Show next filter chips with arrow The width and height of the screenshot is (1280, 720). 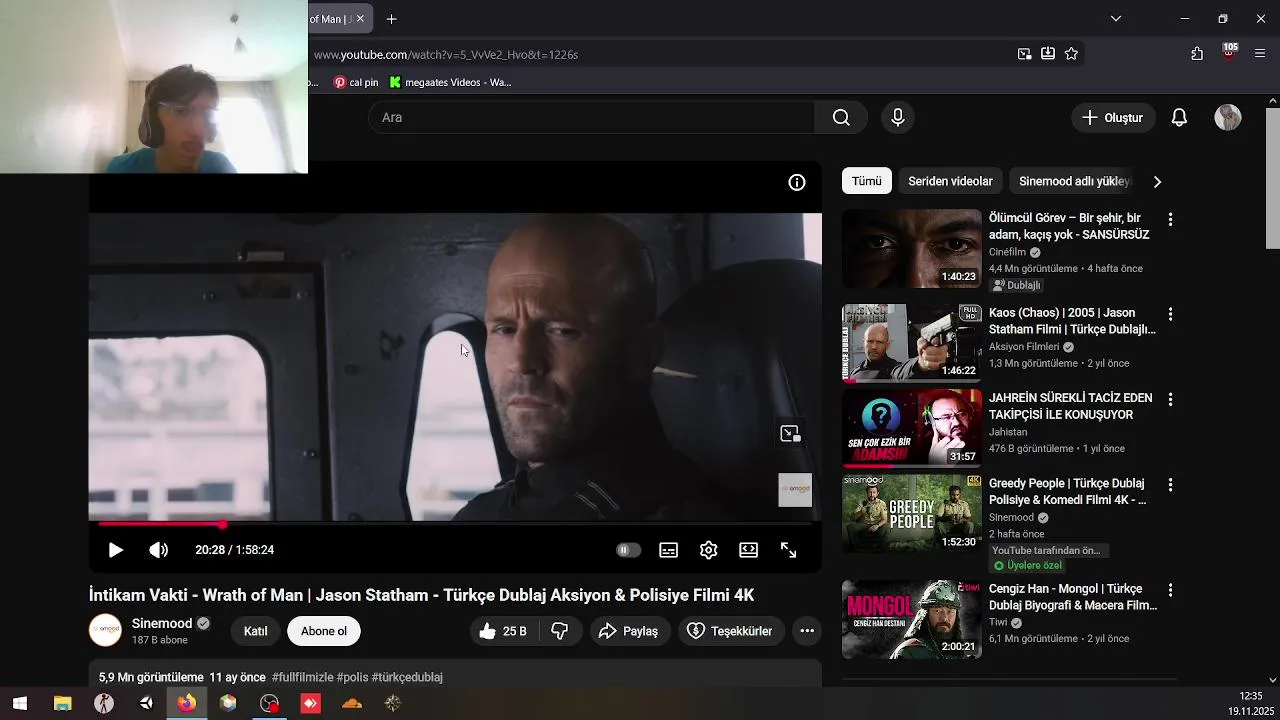1157,182
